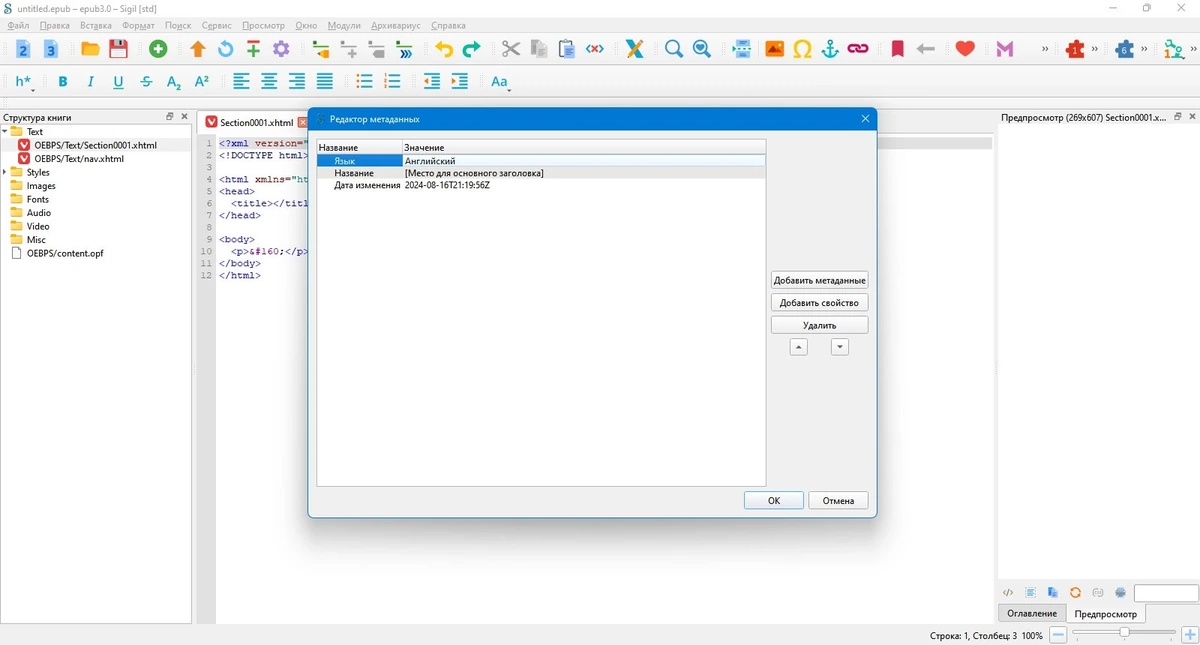Viewport: 1200px width, 645px height.
Task: Cancel metadata dialog with Отмена
Action: click(x=839, y=501)
